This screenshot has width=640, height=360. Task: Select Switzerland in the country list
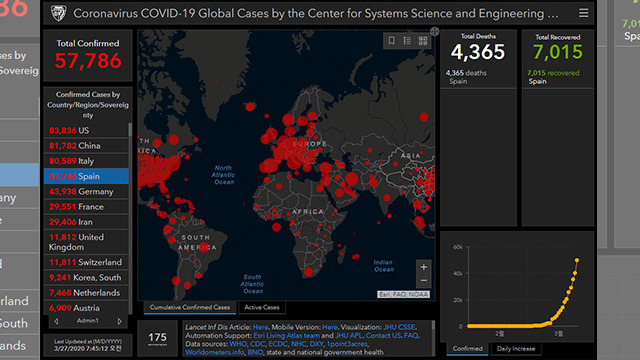pos(86,262)
